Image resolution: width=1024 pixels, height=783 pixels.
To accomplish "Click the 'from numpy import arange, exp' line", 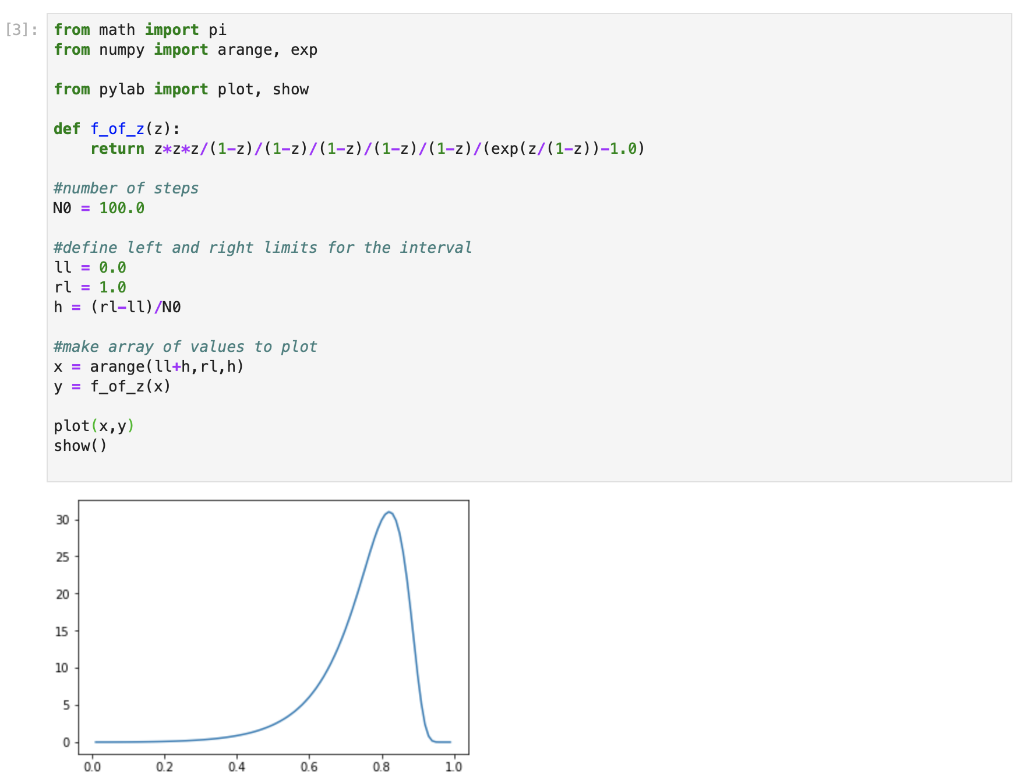I will point(185,50).
